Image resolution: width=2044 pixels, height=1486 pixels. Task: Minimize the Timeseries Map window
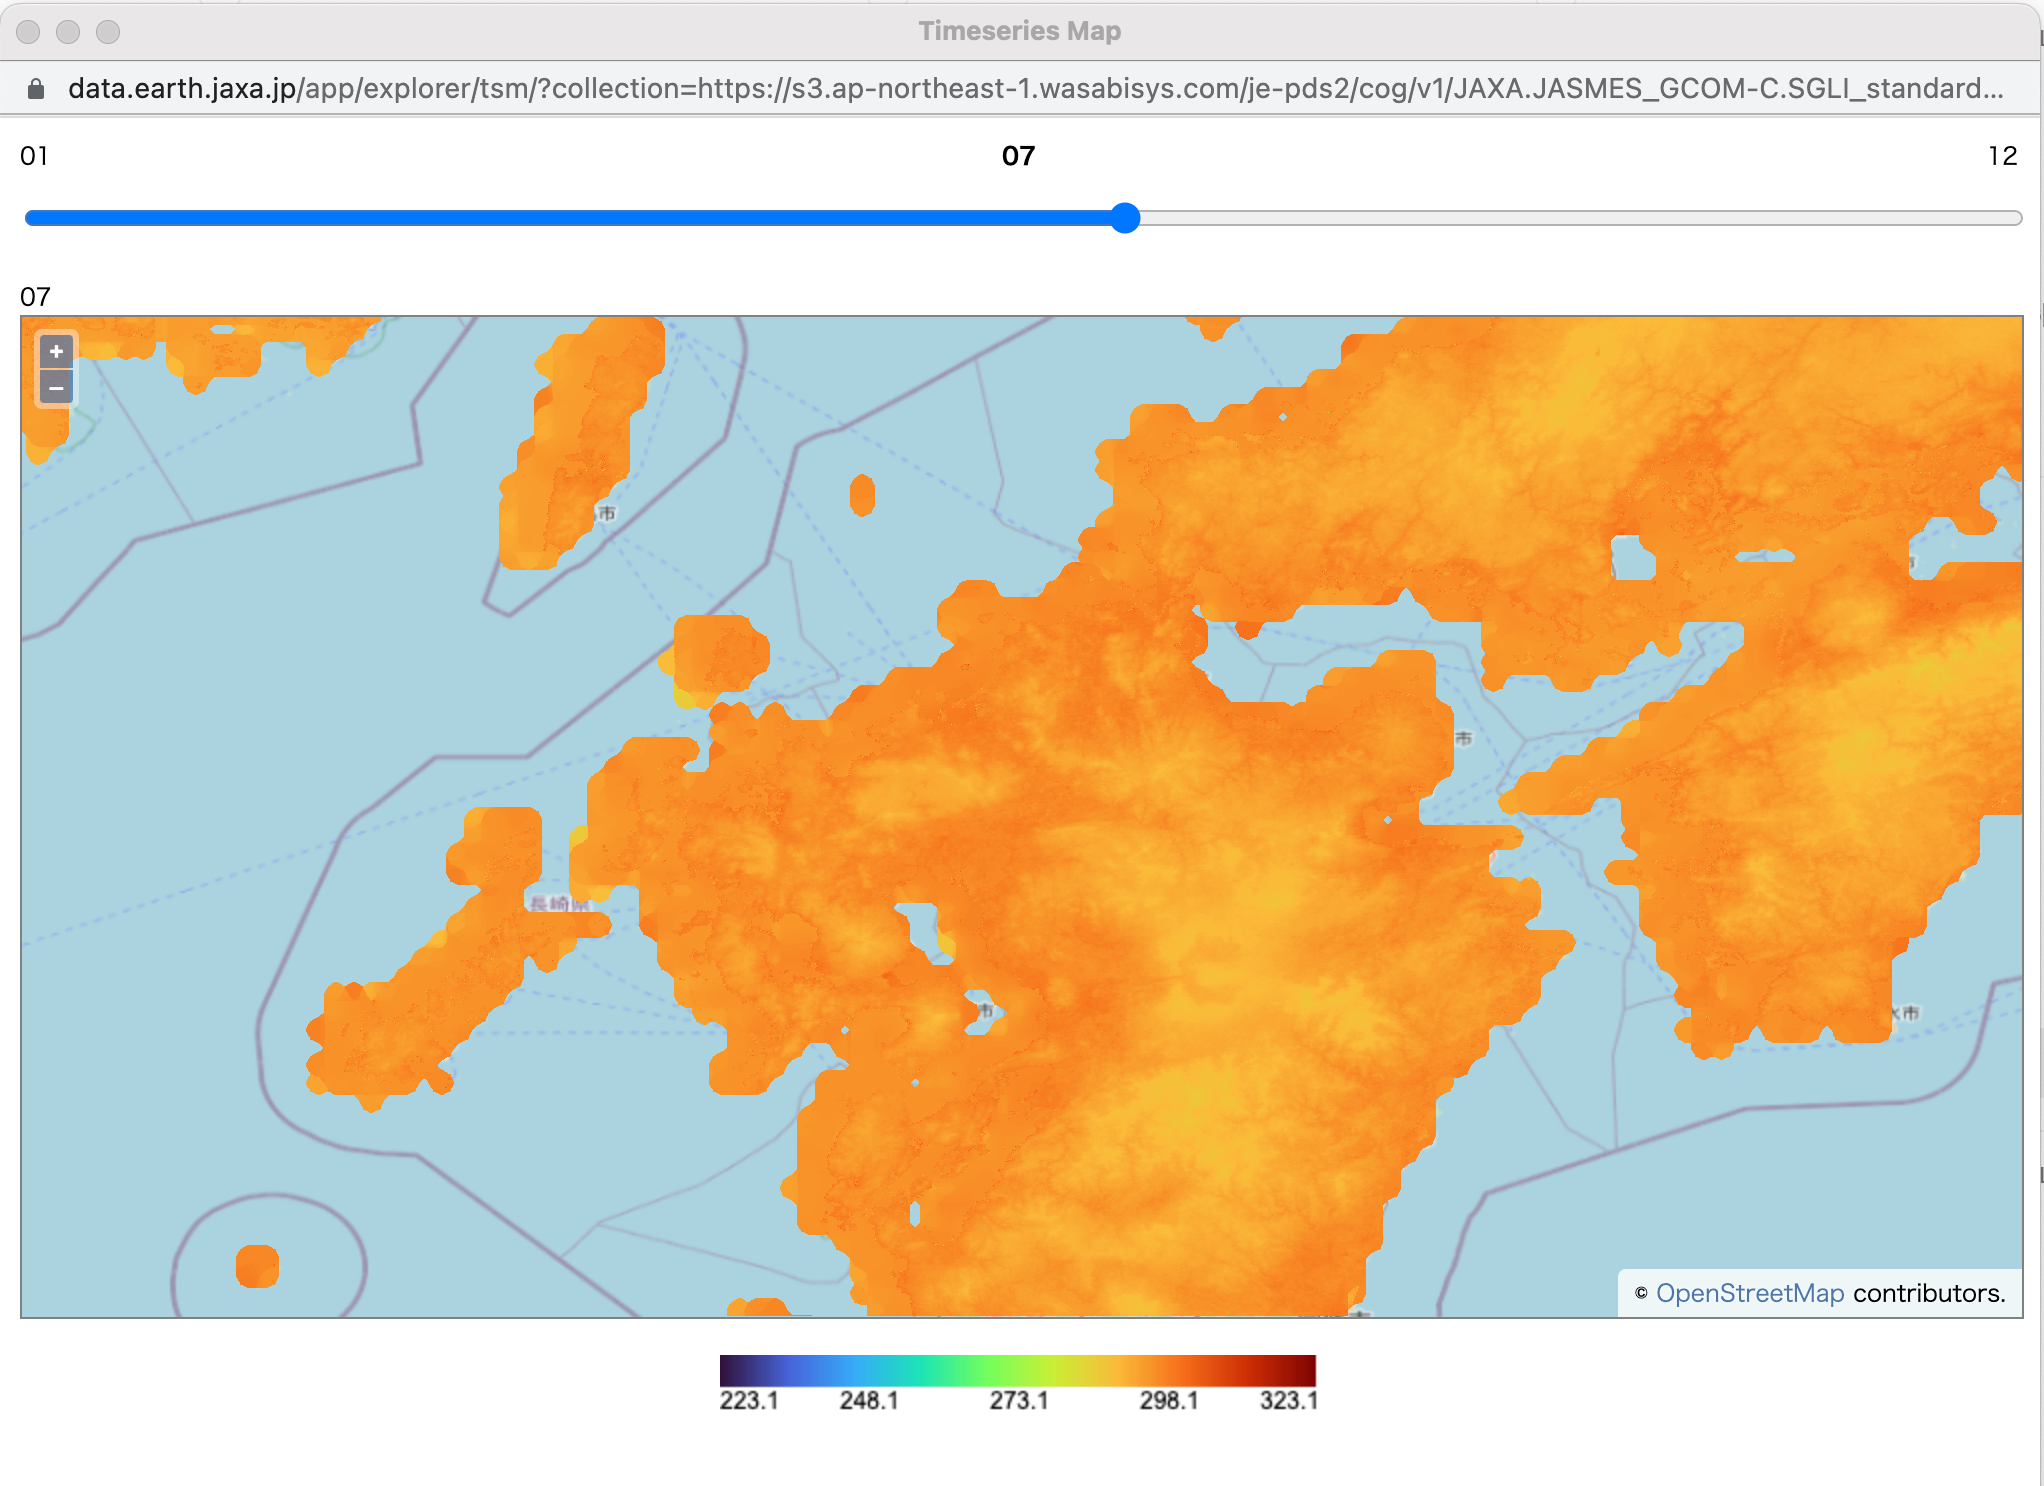click(68, 32)
